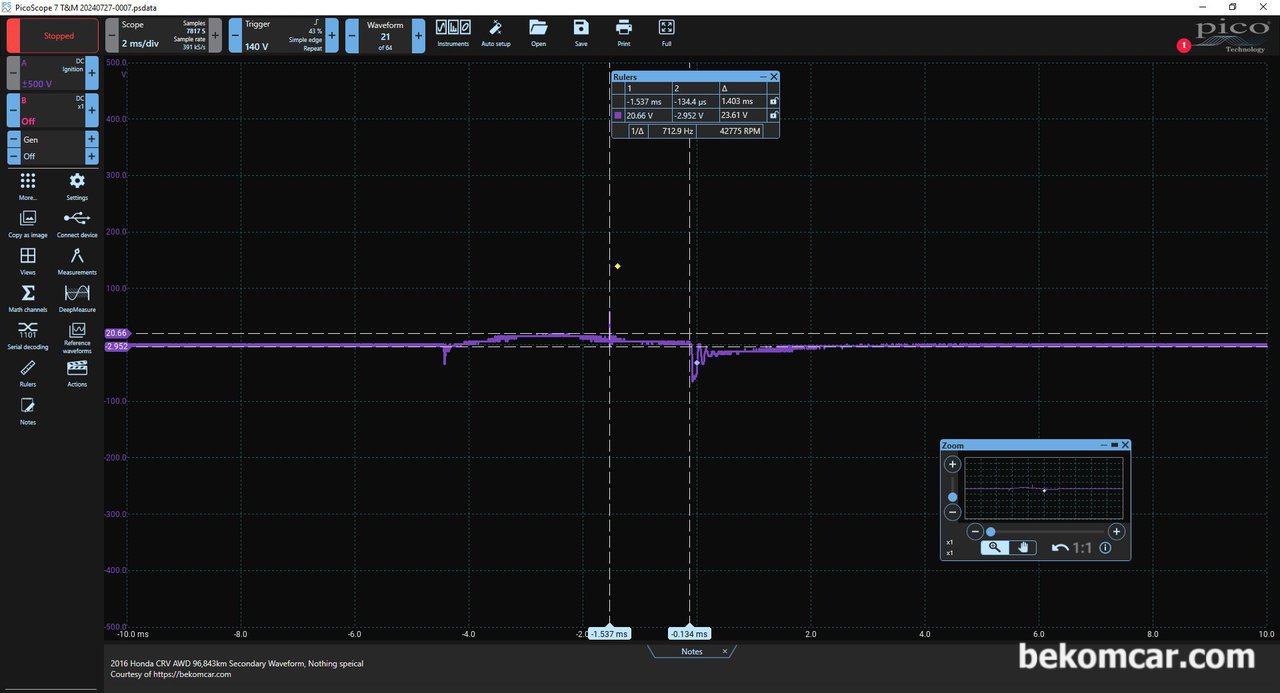Select the -0.134 ms time ruler handle
Image resolution: width=1280 pixels, height=693 pixels.
click(689, 633)
